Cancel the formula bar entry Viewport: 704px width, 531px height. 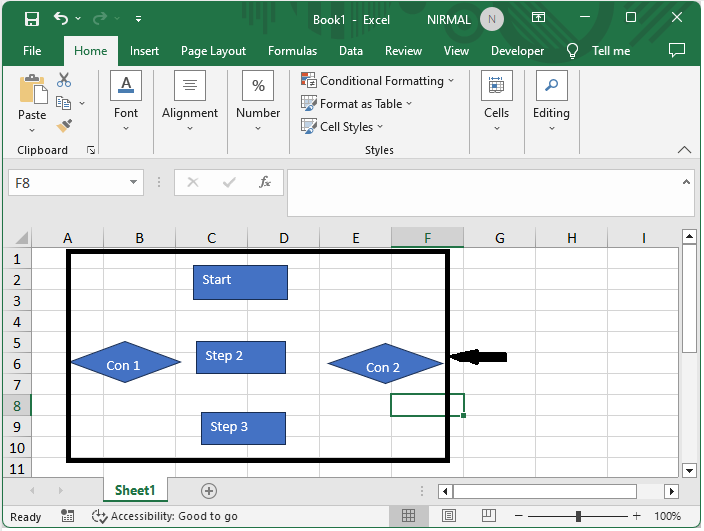point(193,182)
